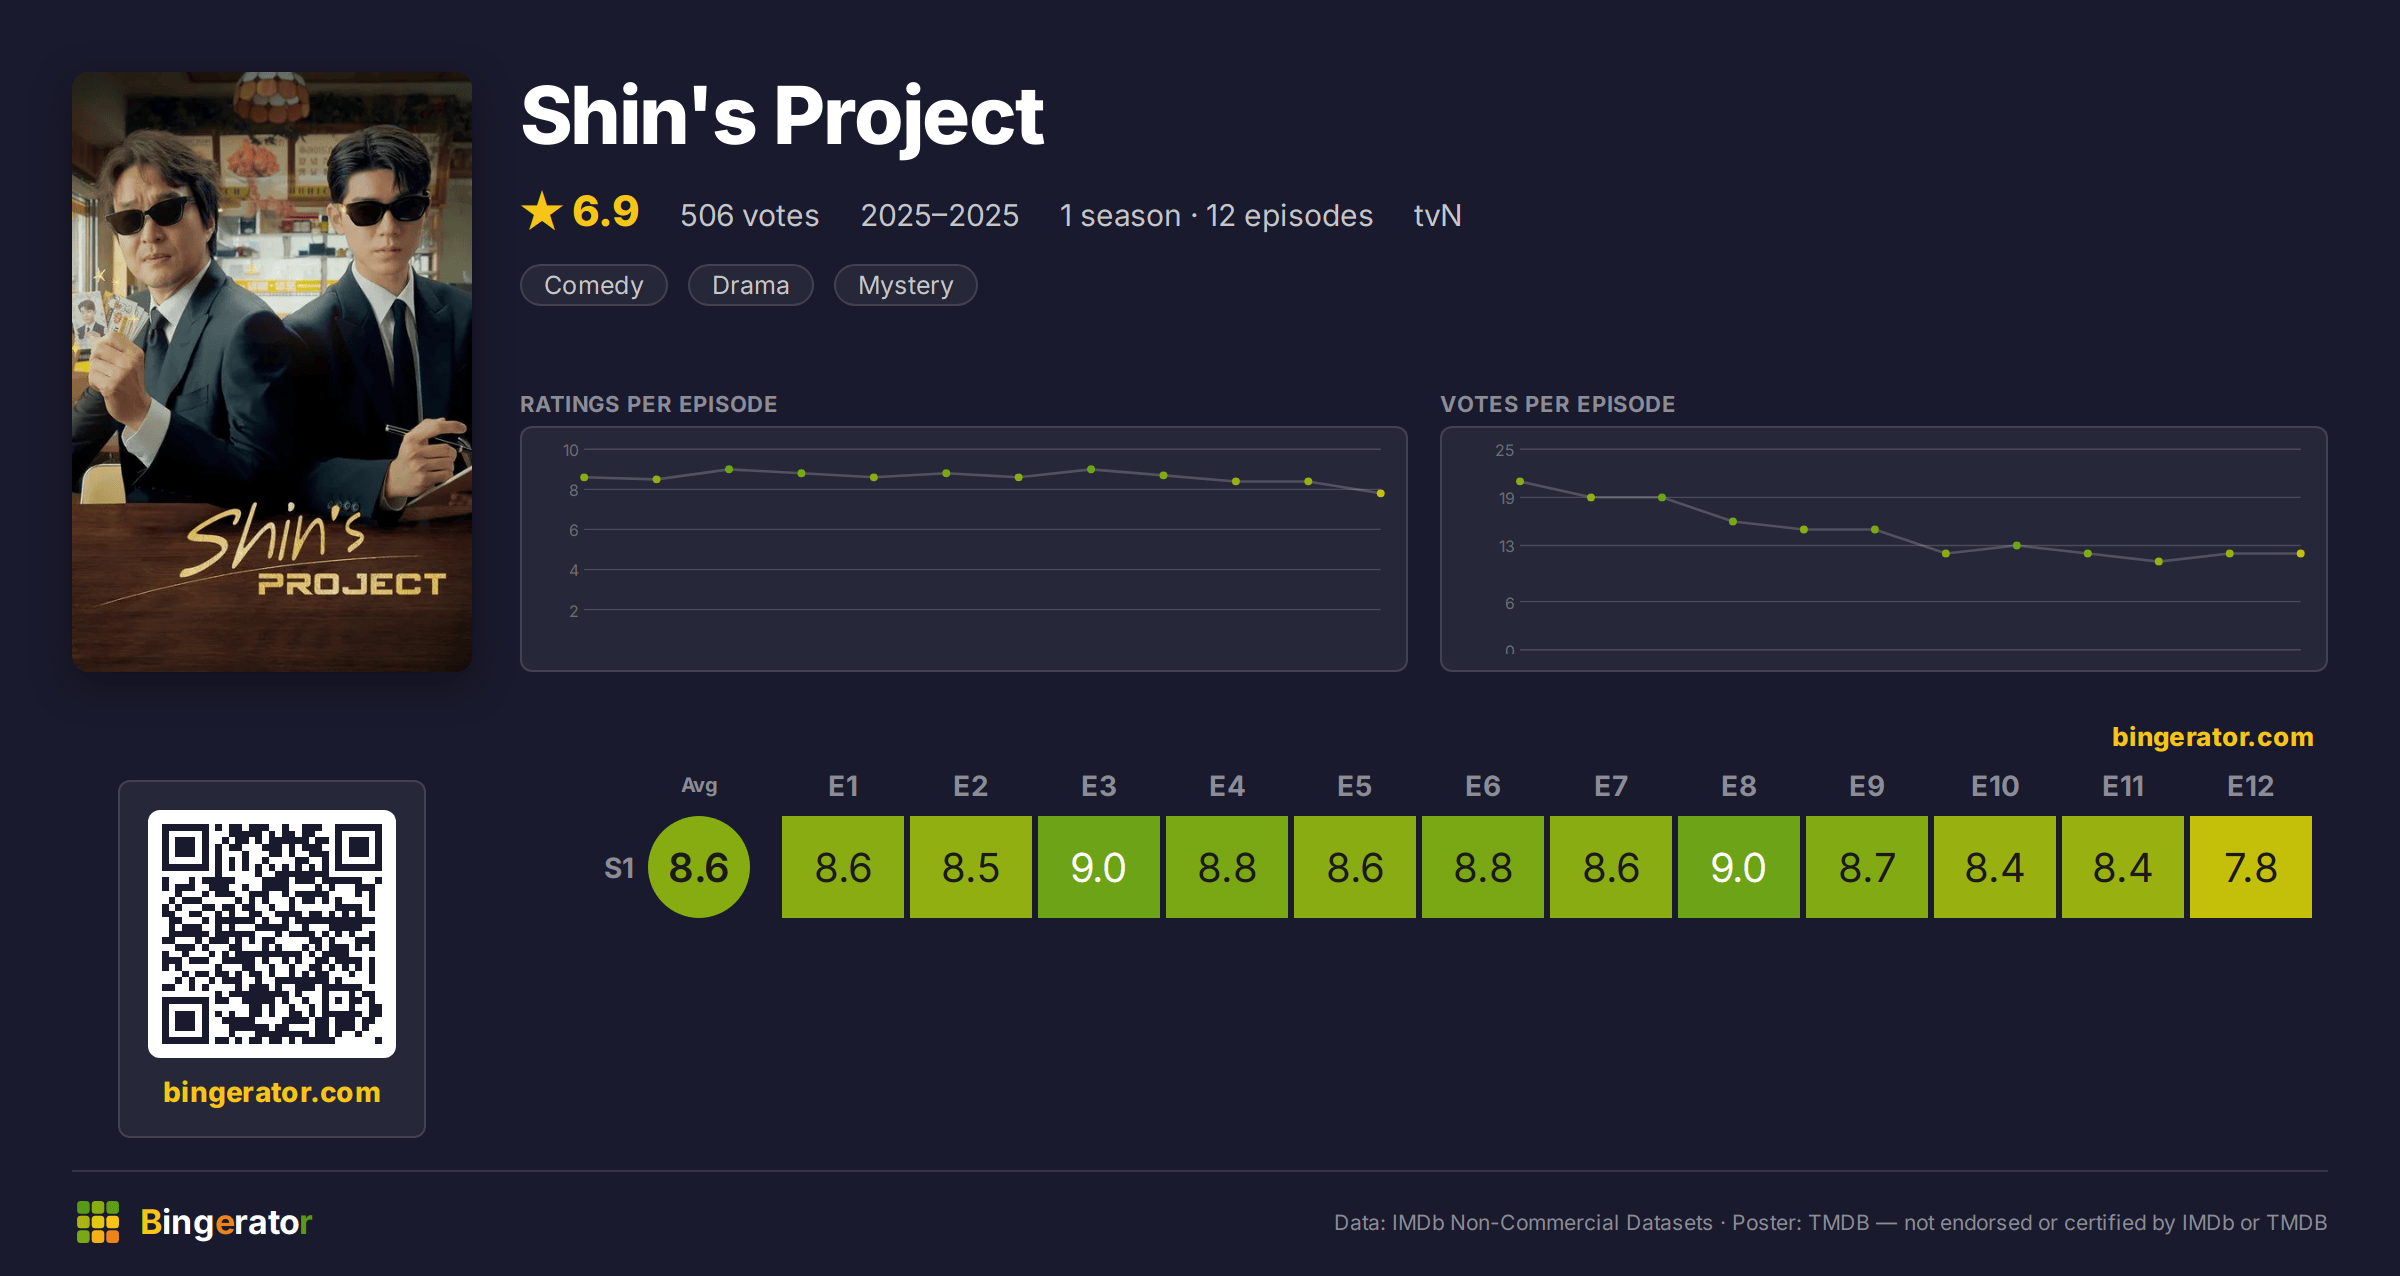Click last point in ratings chart
This screenshot has height=1276, width=2400.
(x=1381, y=493)
